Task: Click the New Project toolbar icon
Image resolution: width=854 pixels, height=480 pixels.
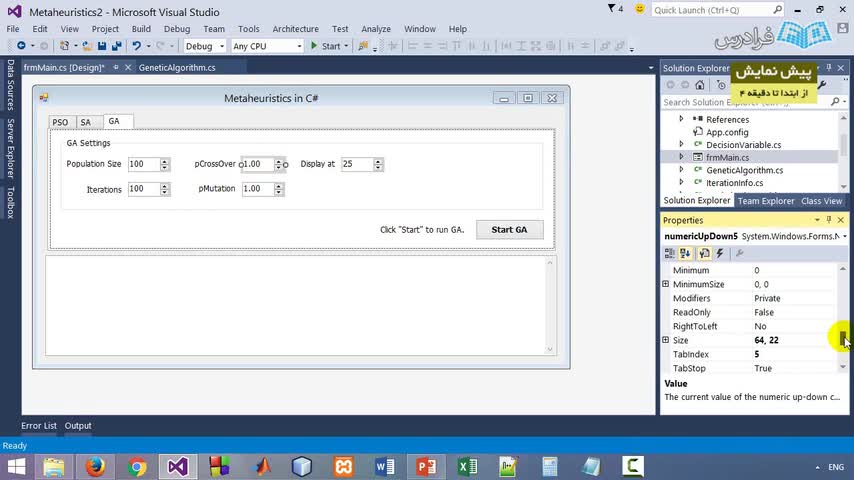Action: [64, 46]
